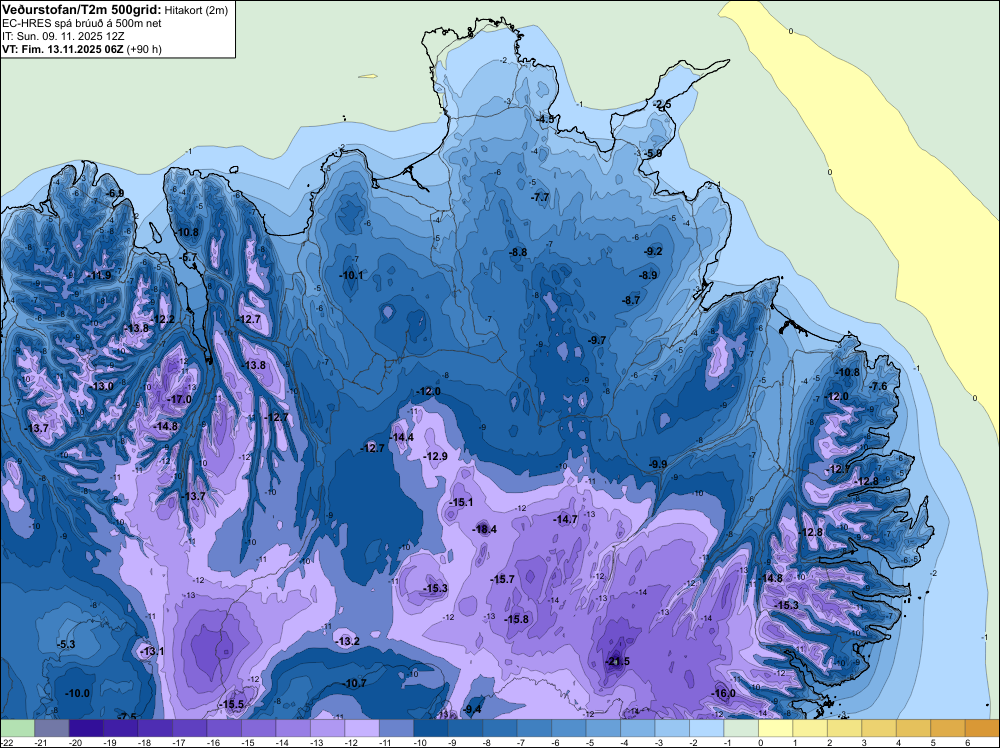This screenshot has height=748, width=1000.
Task: Click the -10.7 temperature value
Action: (354, 683)
